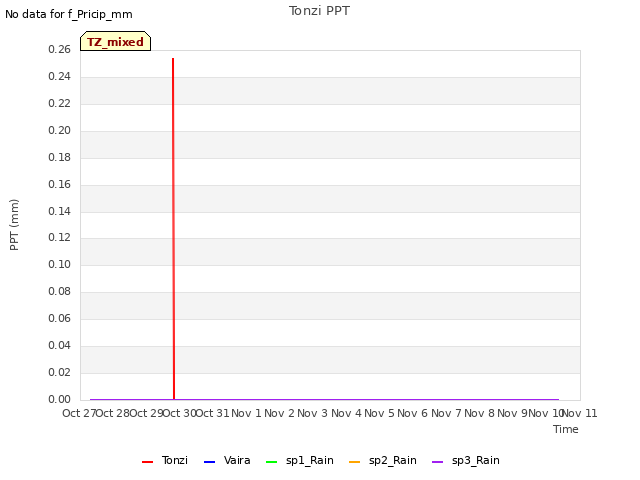Click the Tonzi PPT chart title
Image resolution: width=640 pixels, height=480 pixels.
(x=319, y=11)
